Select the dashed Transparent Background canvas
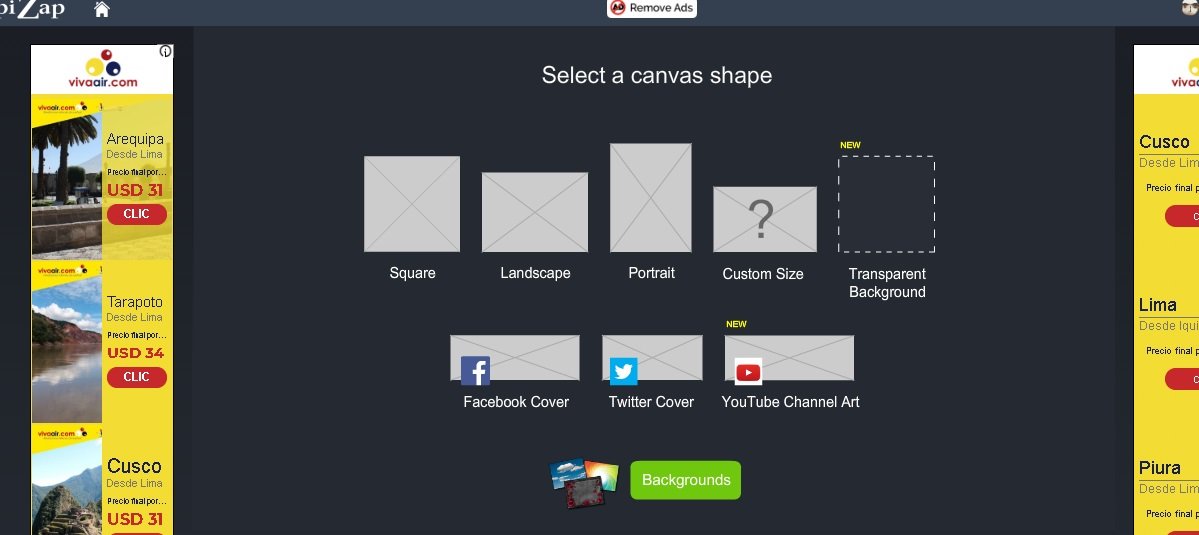This screenshot has width=1199, height=535. (x=886, y=204)
